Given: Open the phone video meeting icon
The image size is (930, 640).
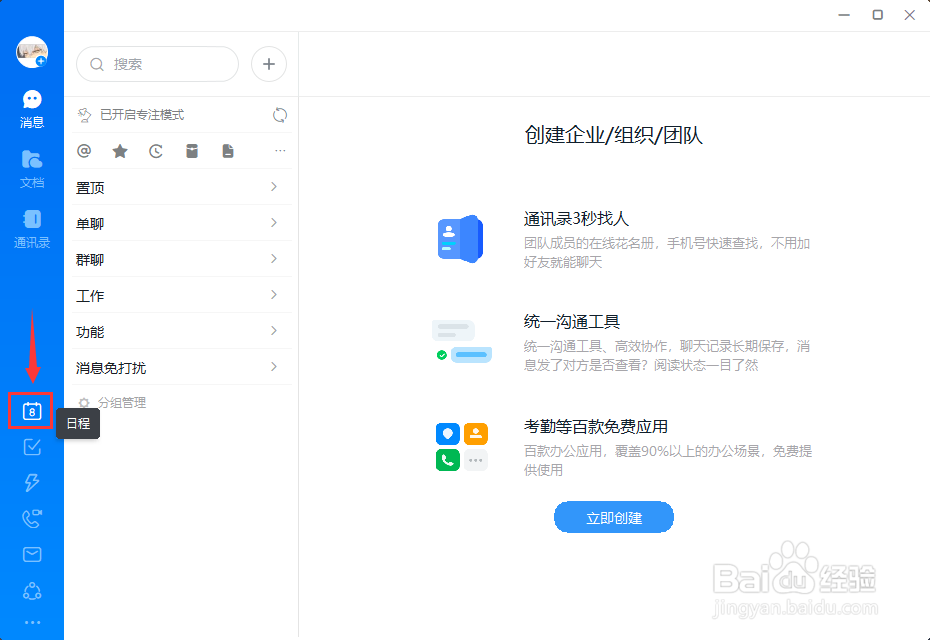Looking at the screenshot, I should [32, 518].
